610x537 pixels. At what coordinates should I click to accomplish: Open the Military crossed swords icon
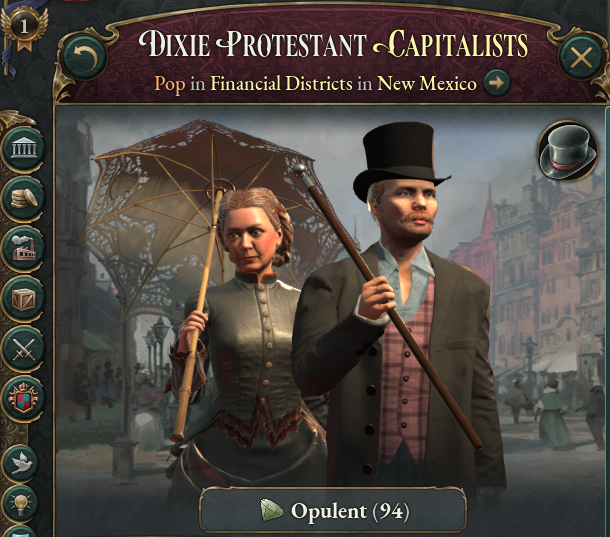click(x=23, y=349)
